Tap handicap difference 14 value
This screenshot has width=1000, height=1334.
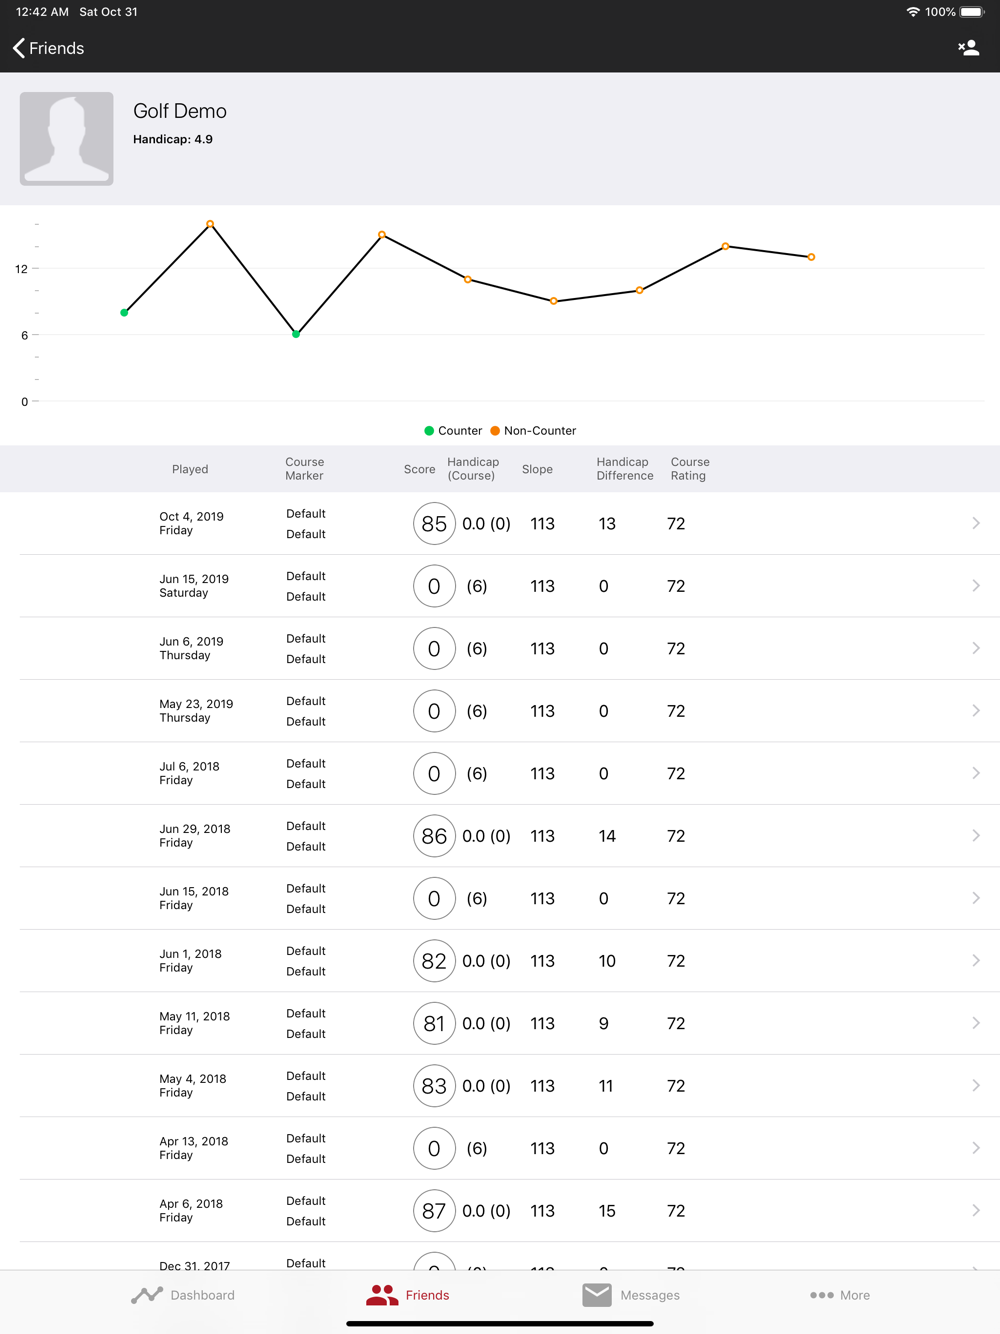(x=607, y=836)
